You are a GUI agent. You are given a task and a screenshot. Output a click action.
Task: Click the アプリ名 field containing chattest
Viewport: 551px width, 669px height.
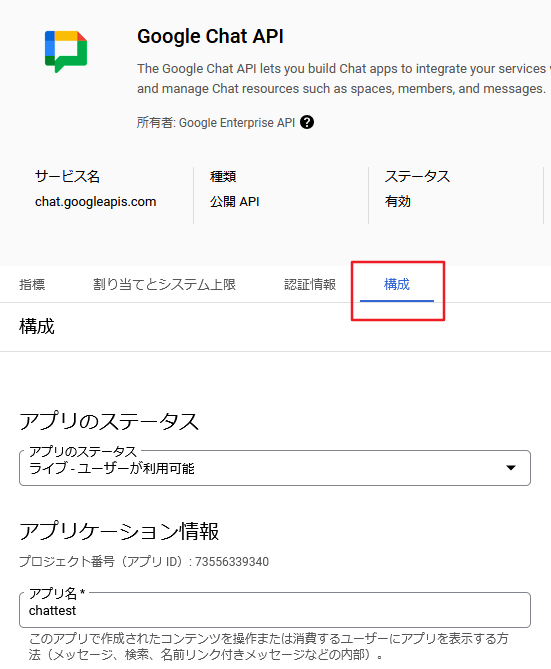[x=275, y=610]
